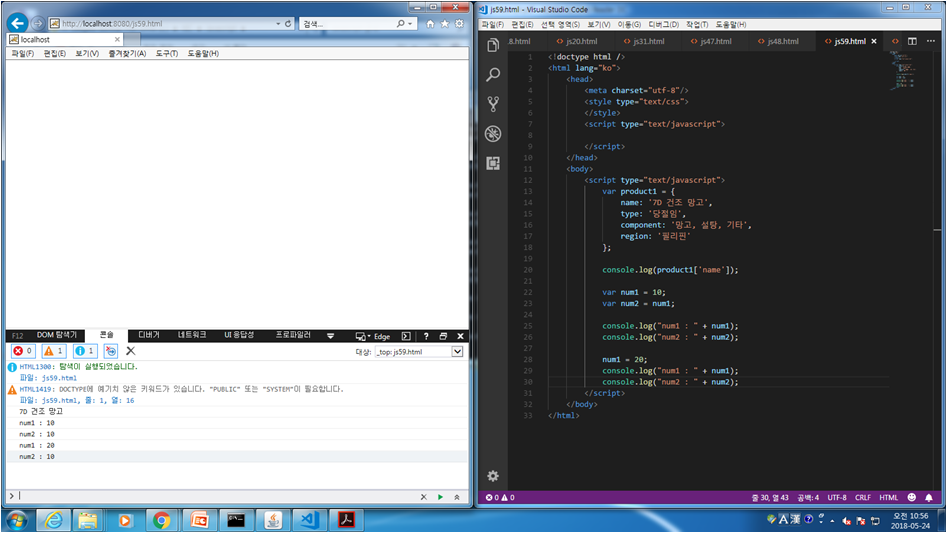Click the console command input field
This screenshot has width=947, height=533.
[x=217, y=496]
